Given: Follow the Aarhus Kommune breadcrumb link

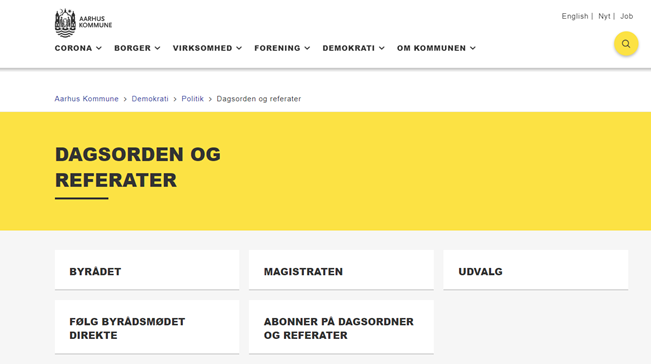Looking at the screenshot, I should [x=86, y=99].
